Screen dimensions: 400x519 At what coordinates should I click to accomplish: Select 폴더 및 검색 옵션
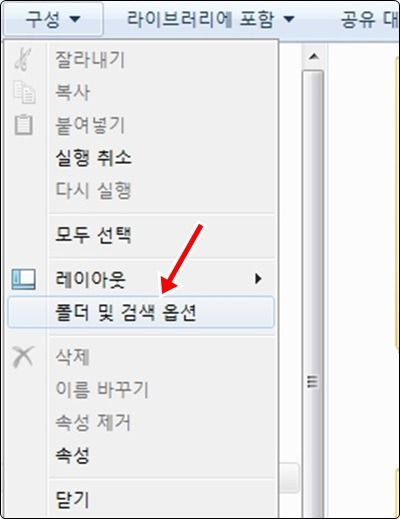coord(141,313)
